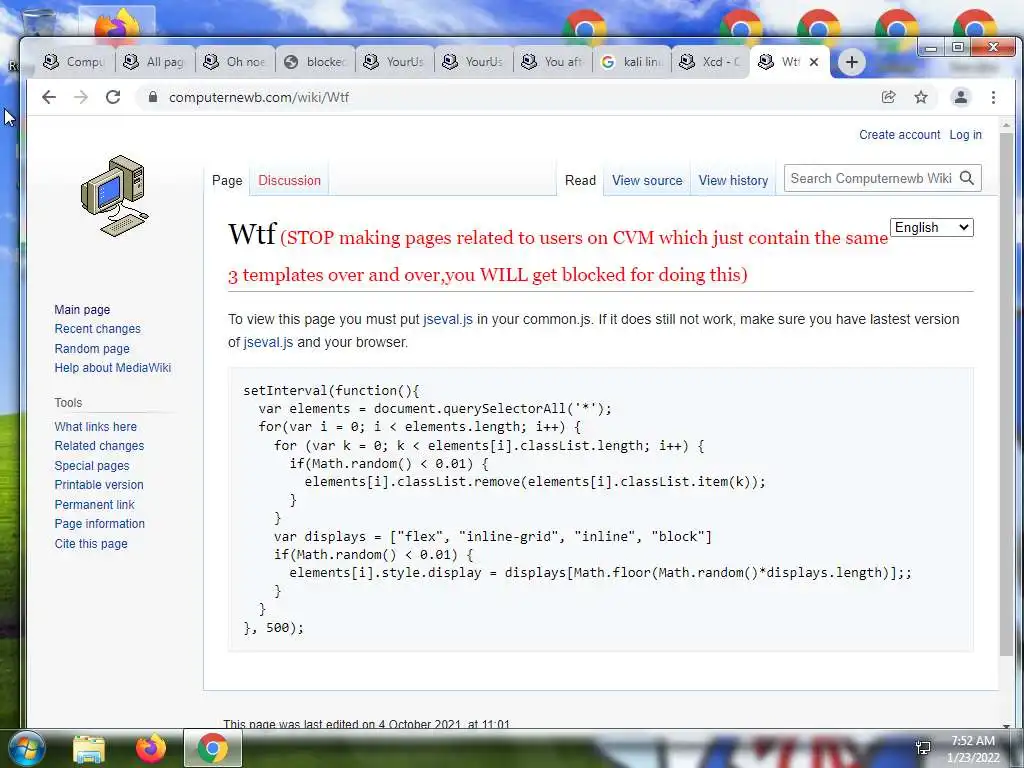The height and width of the screenshot is (768, 1024).
Task: Click the scrollbar down arrow
Action: click(1006, 726)
